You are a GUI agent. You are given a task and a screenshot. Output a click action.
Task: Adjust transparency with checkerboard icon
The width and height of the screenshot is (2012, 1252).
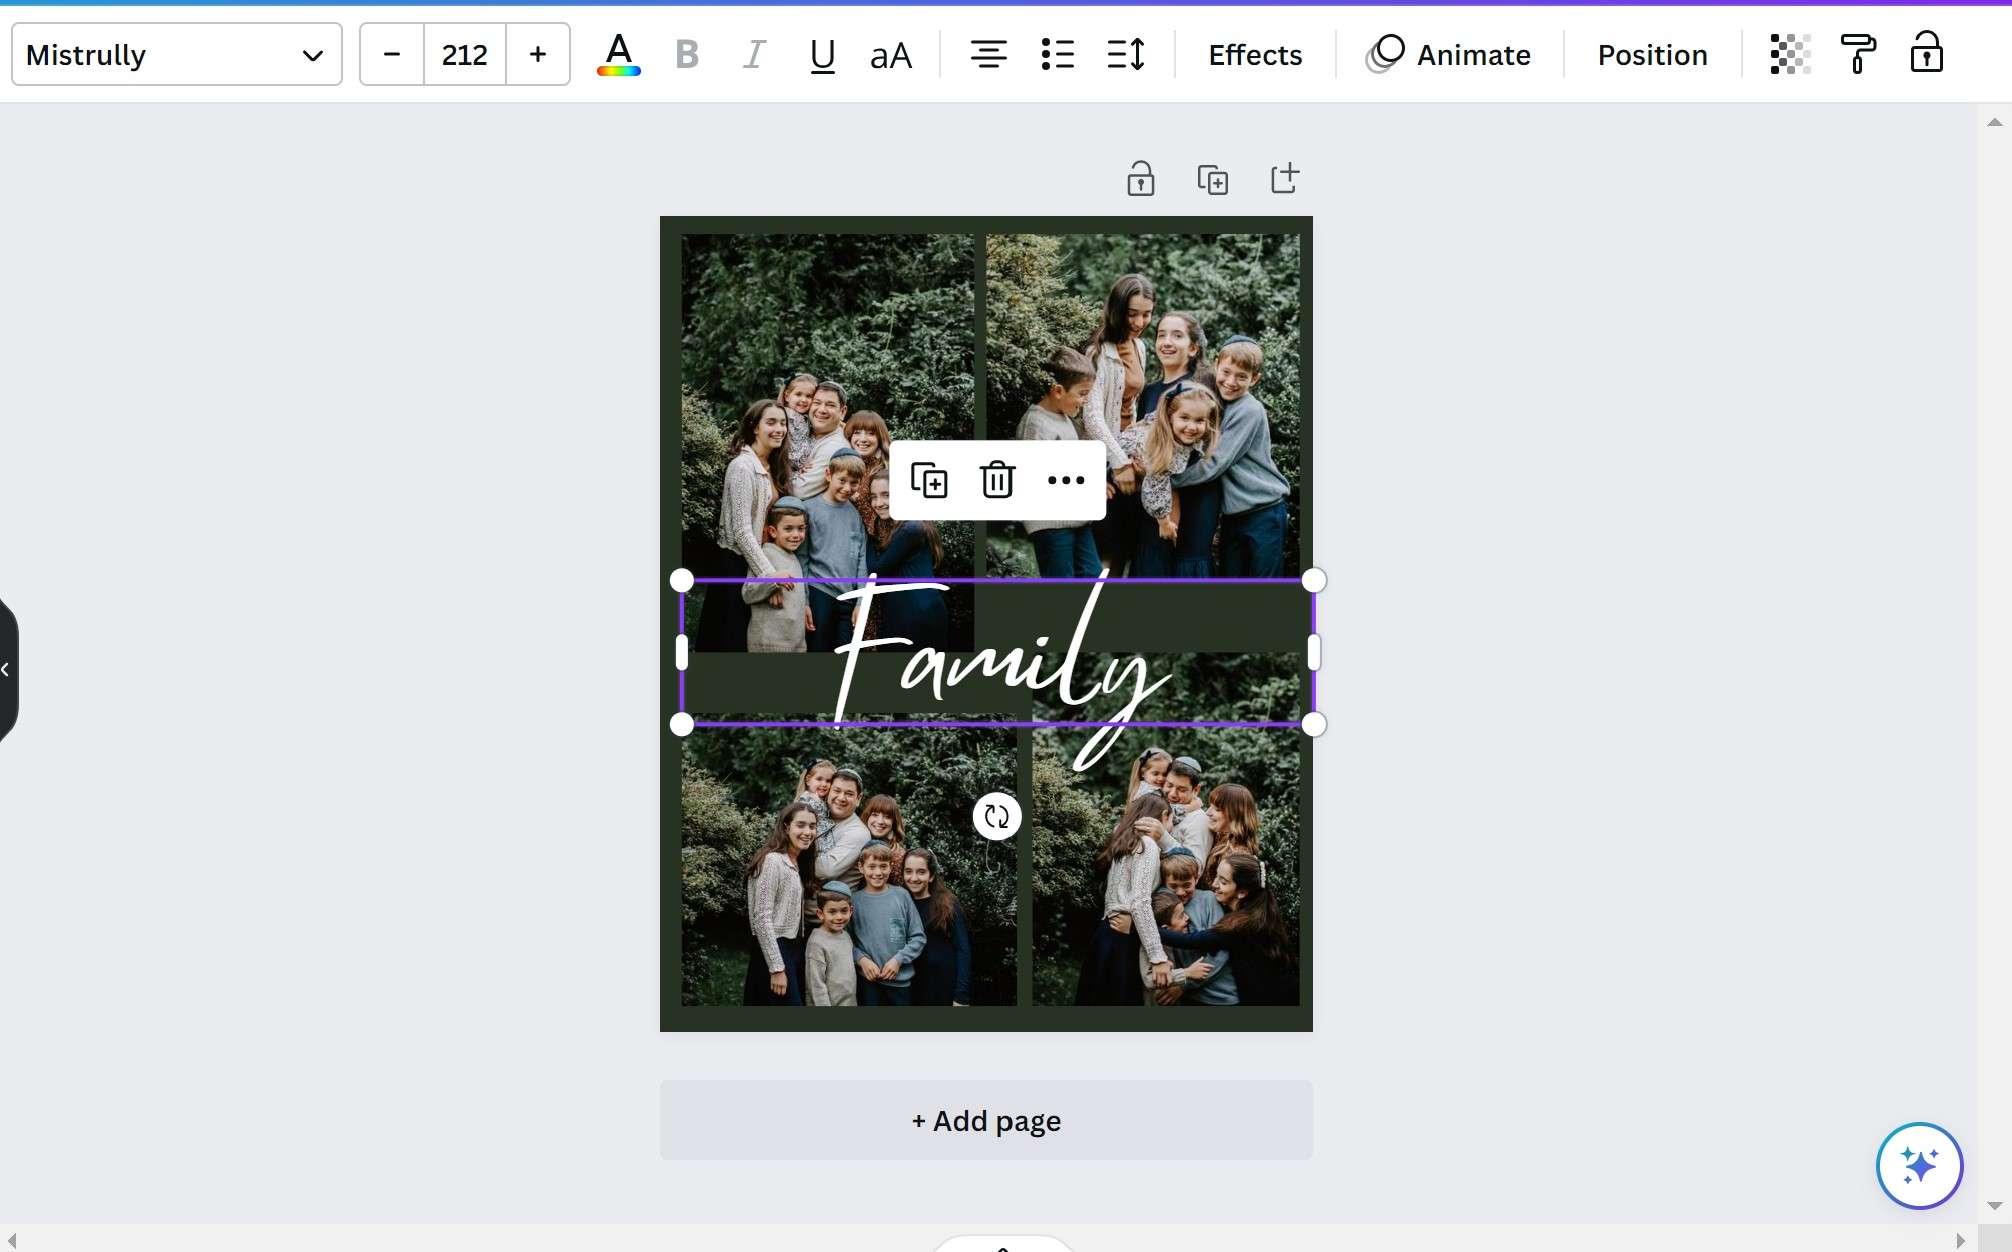click(x=1790, y=55)
